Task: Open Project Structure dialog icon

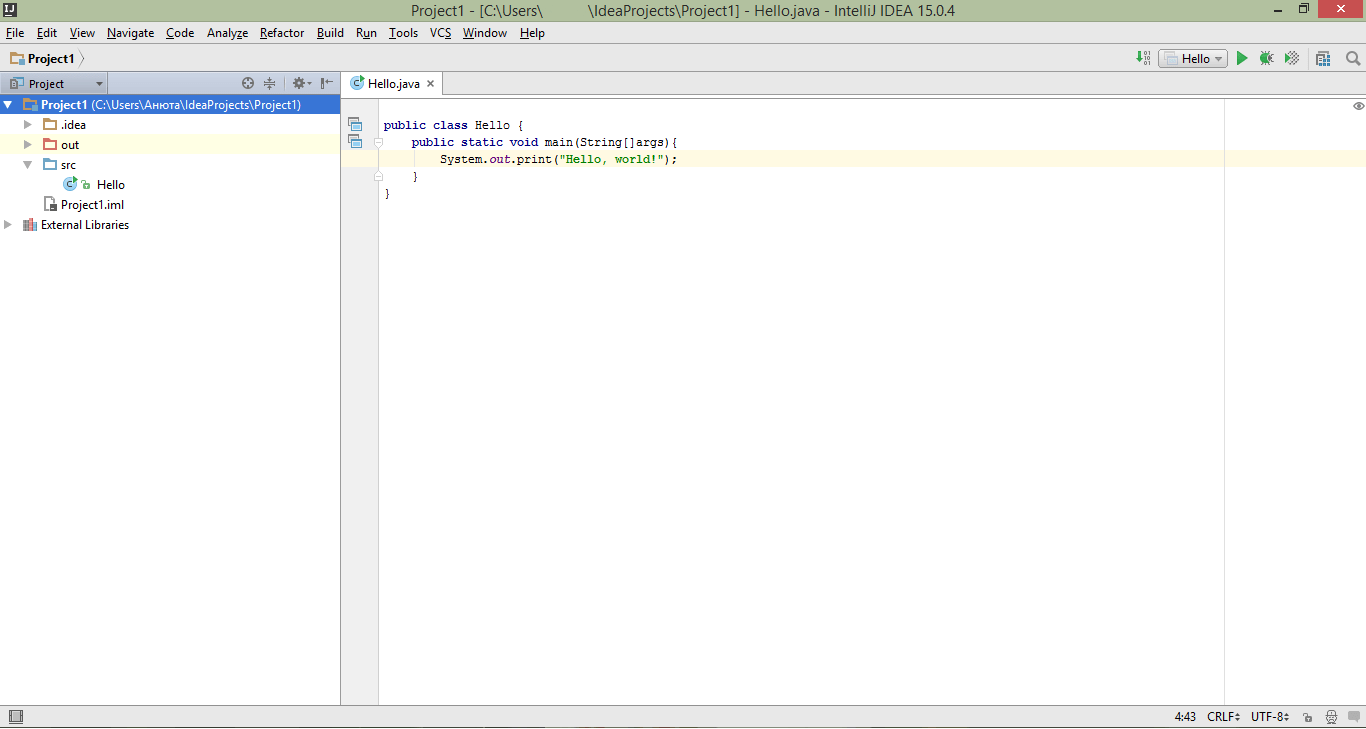Action: click(x=1324, y=58)
